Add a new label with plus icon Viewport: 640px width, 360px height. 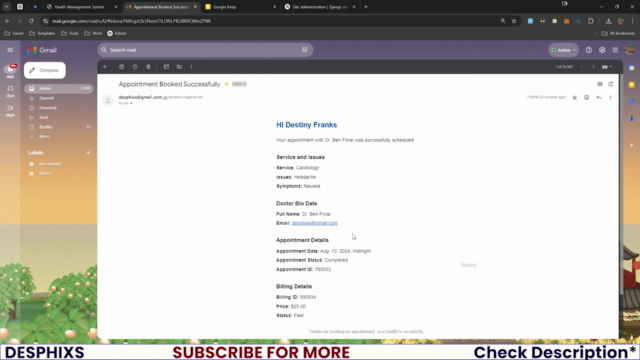(x=88, y=153)
